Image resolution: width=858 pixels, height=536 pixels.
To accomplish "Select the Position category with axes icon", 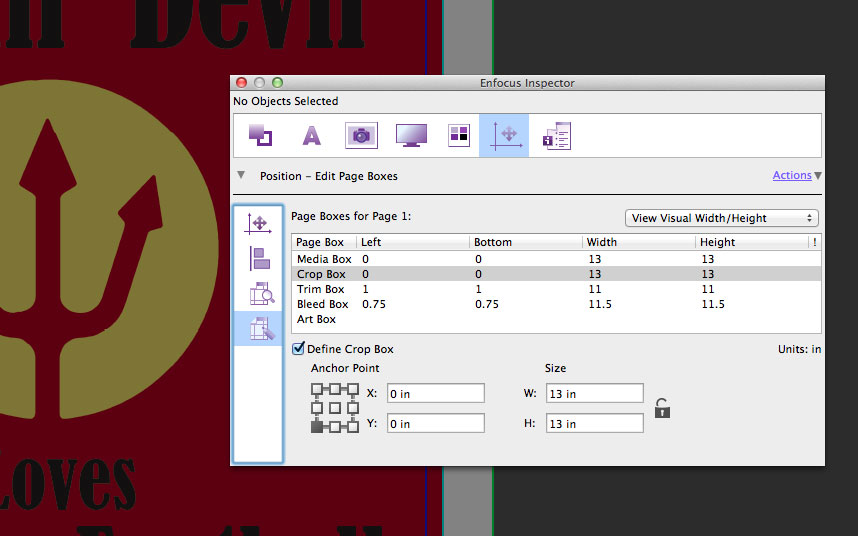I will [x=504, y=135].
